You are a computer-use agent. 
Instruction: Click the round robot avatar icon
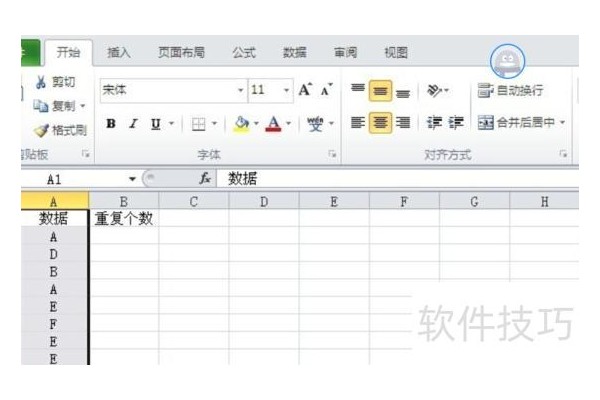507,62
